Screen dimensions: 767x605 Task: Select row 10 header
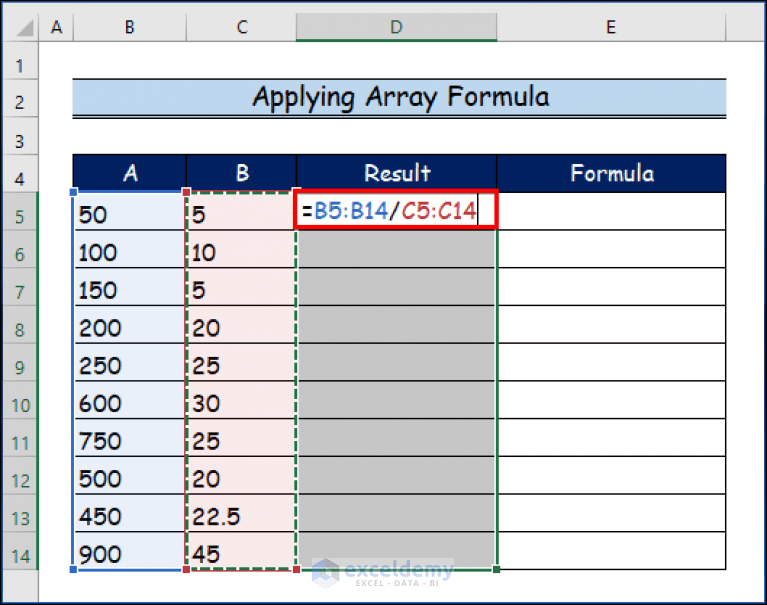pyautogui.click(x=20, y=400)
